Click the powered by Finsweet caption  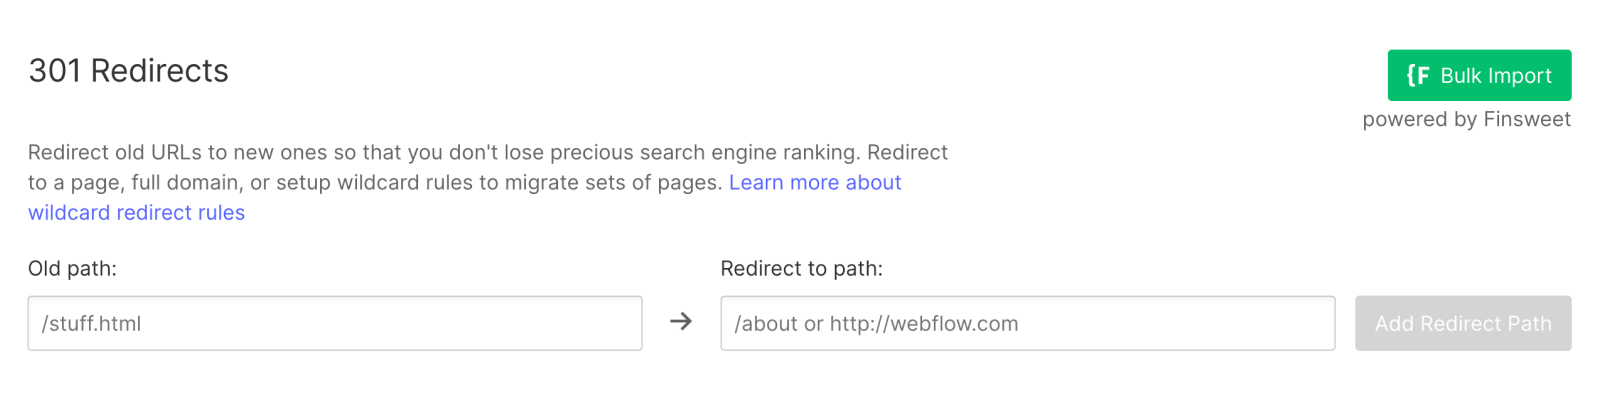(1466, 119)
